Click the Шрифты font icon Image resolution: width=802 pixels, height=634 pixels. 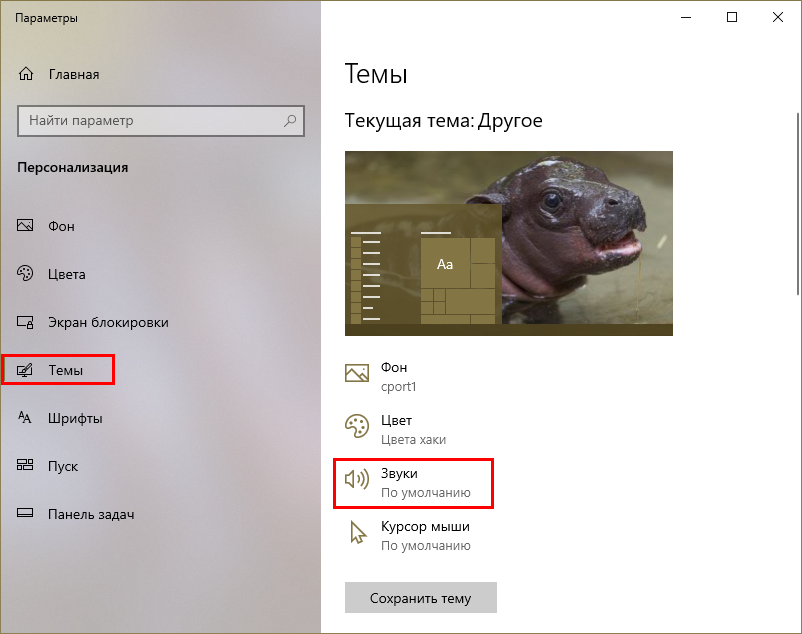[26, 418]
